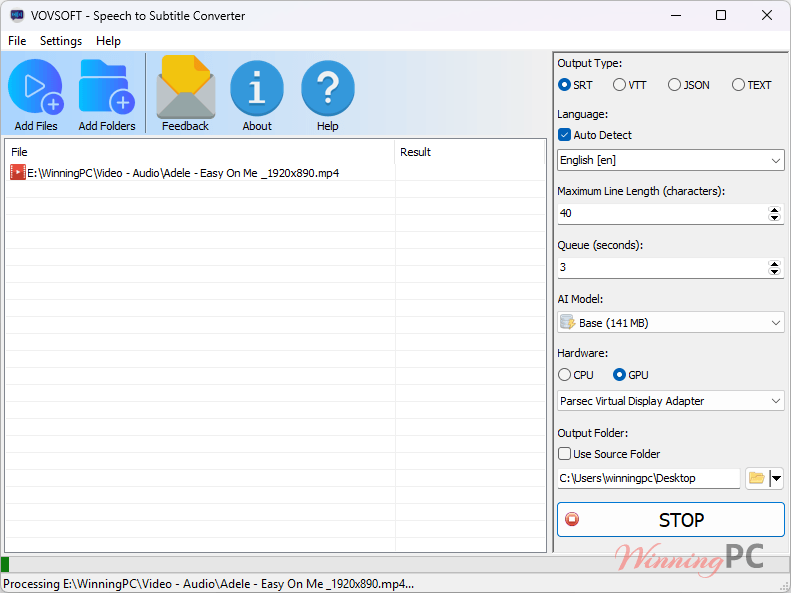Viewport: 791px width, 593px height.
Task: Click the AI model database icon
Action: (x=568, y=322)
